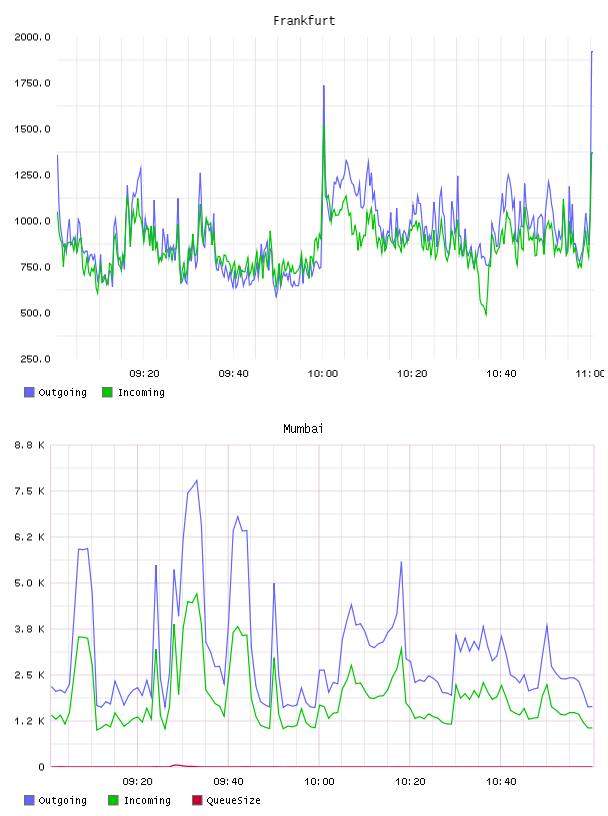Click the Incoming label in Frankfurt legend
Image resolution: width=608 pixels, height=816 pixels.
pos(141,392)
